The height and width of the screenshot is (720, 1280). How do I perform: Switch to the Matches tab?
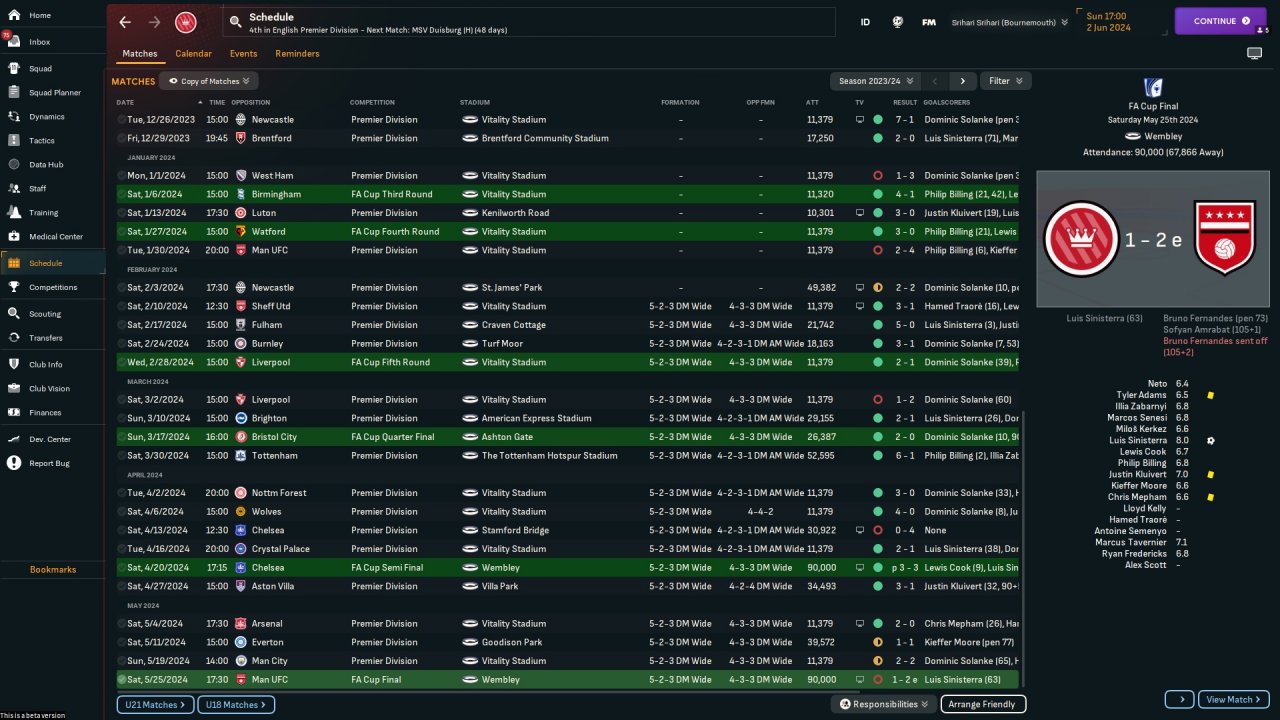point(140,54)
